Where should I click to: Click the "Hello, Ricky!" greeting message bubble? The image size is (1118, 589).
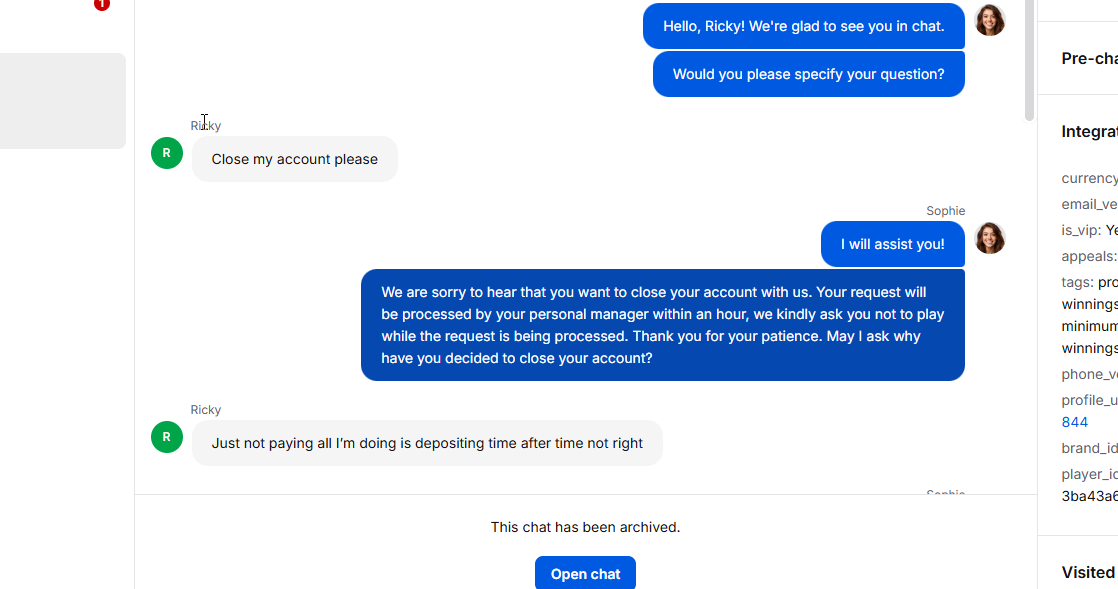[x=803, y=26]
